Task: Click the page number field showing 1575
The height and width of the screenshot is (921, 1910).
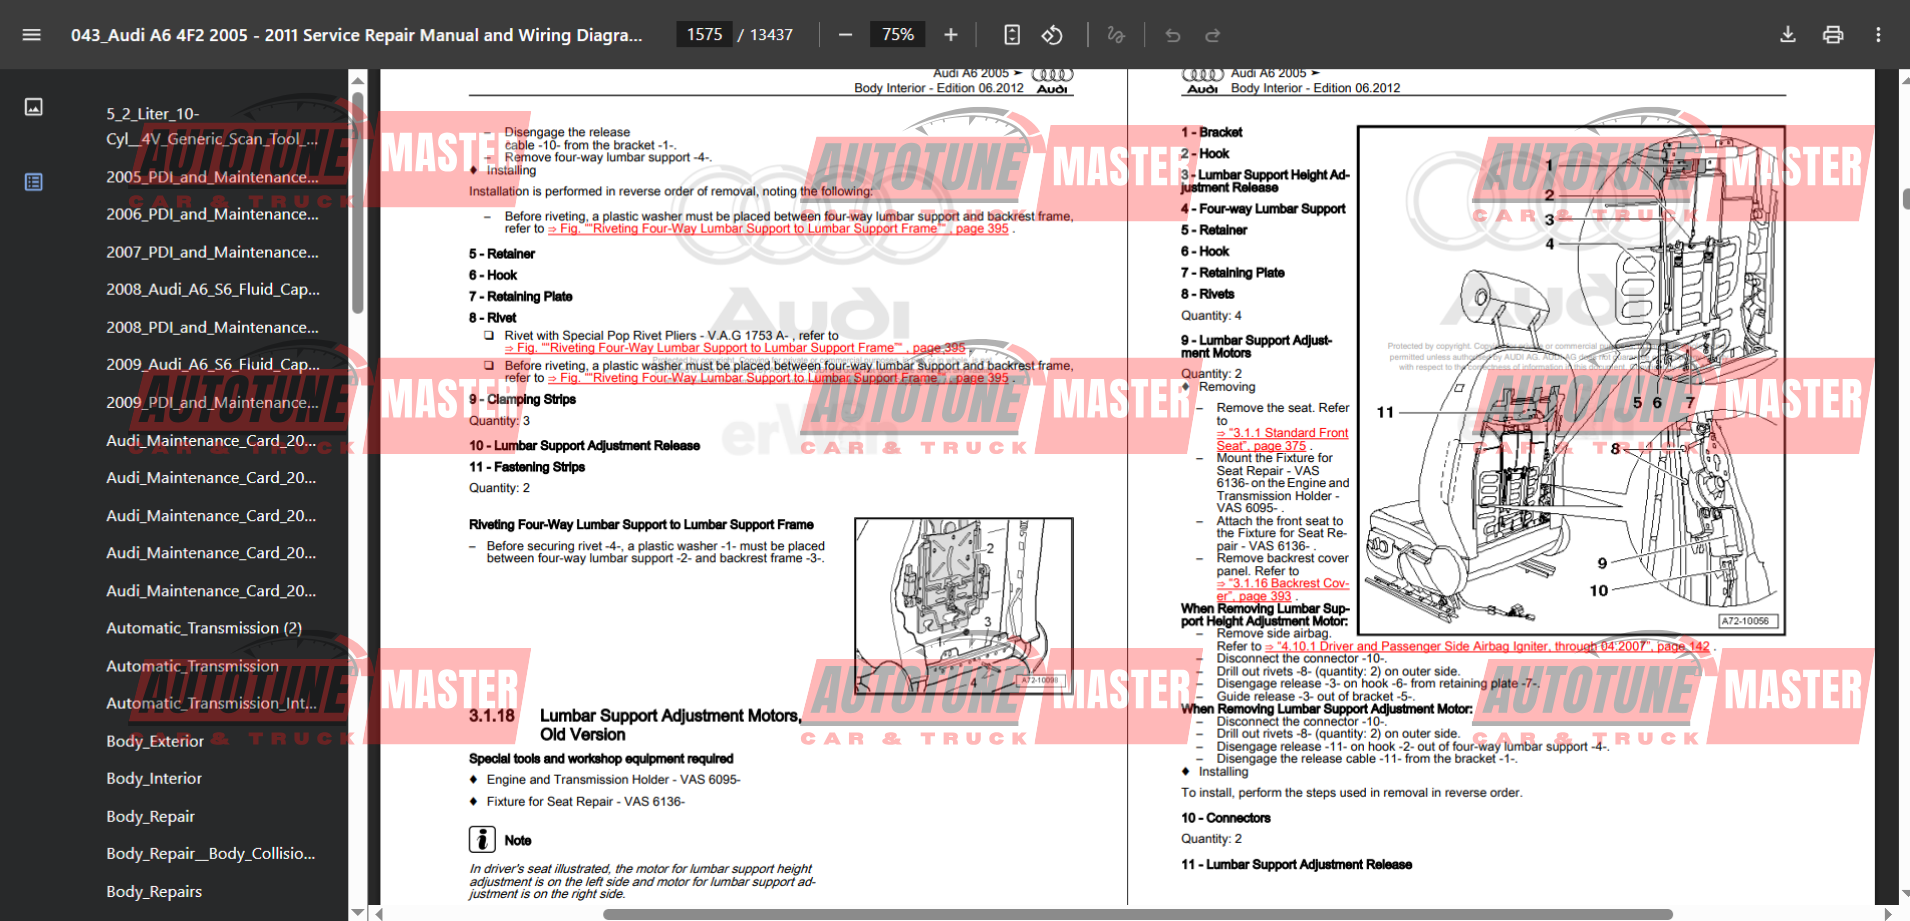Action: (704, 35)
